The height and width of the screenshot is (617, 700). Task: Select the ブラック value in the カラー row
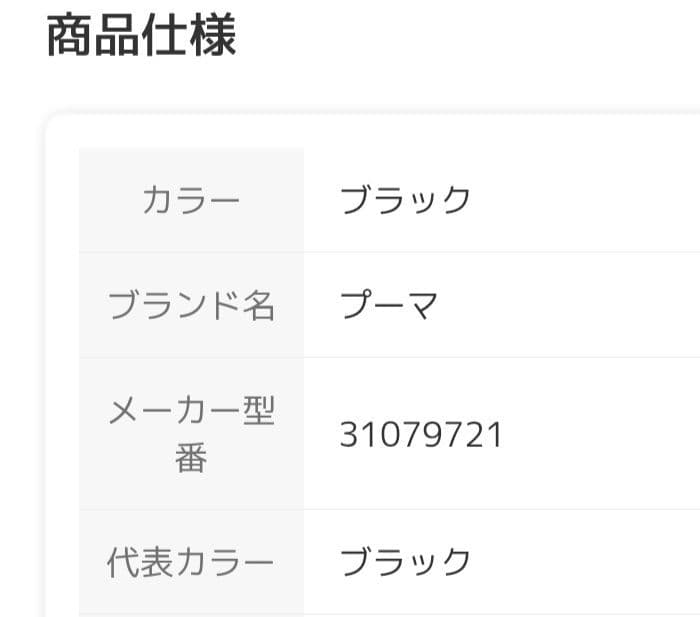pos(405,201)
